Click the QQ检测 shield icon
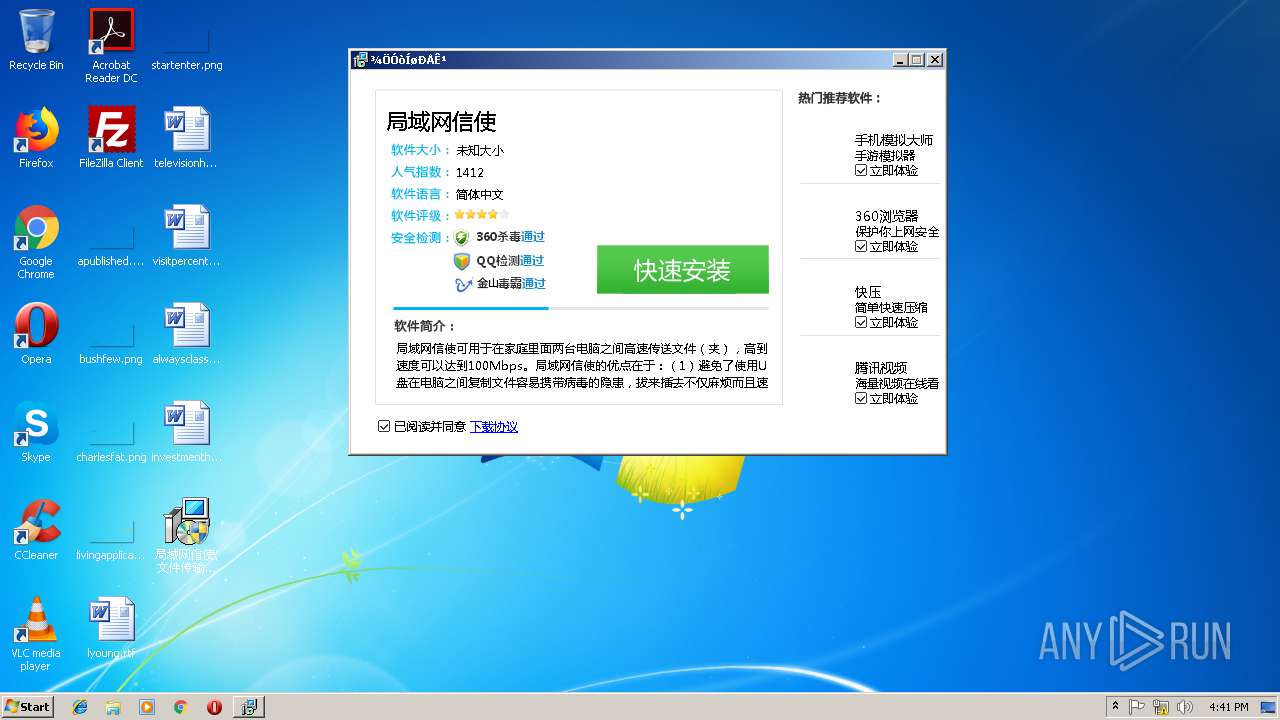The image size is (1280, 720). pos(461,261)
